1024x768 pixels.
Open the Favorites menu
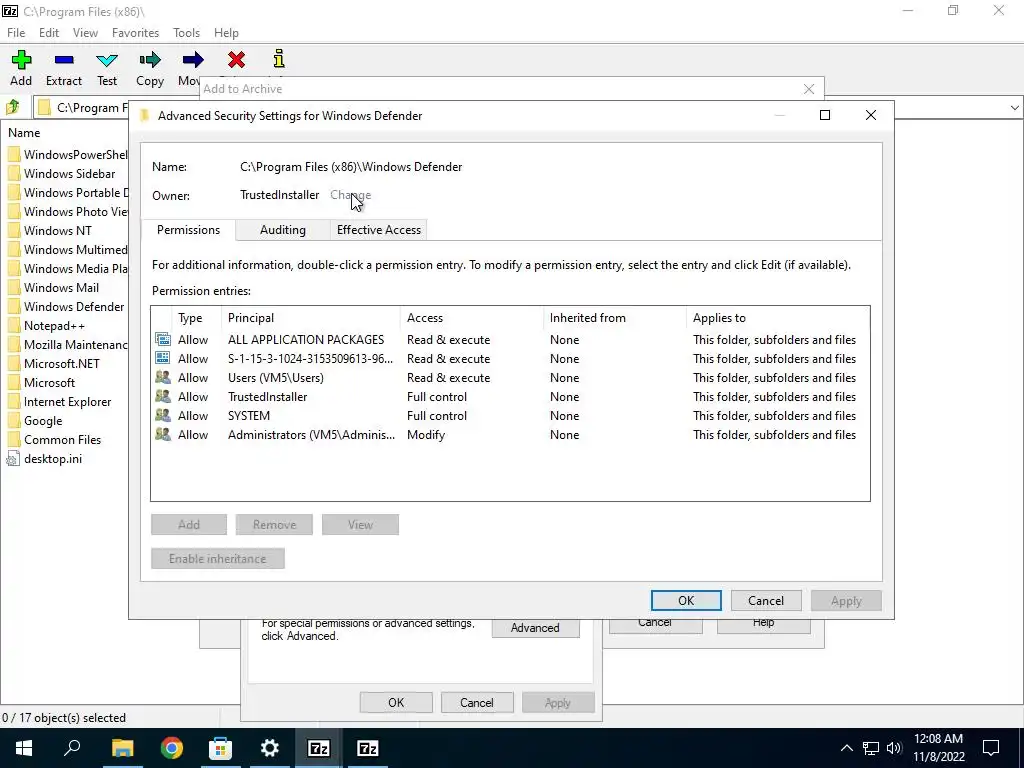(x=135, y=33)
